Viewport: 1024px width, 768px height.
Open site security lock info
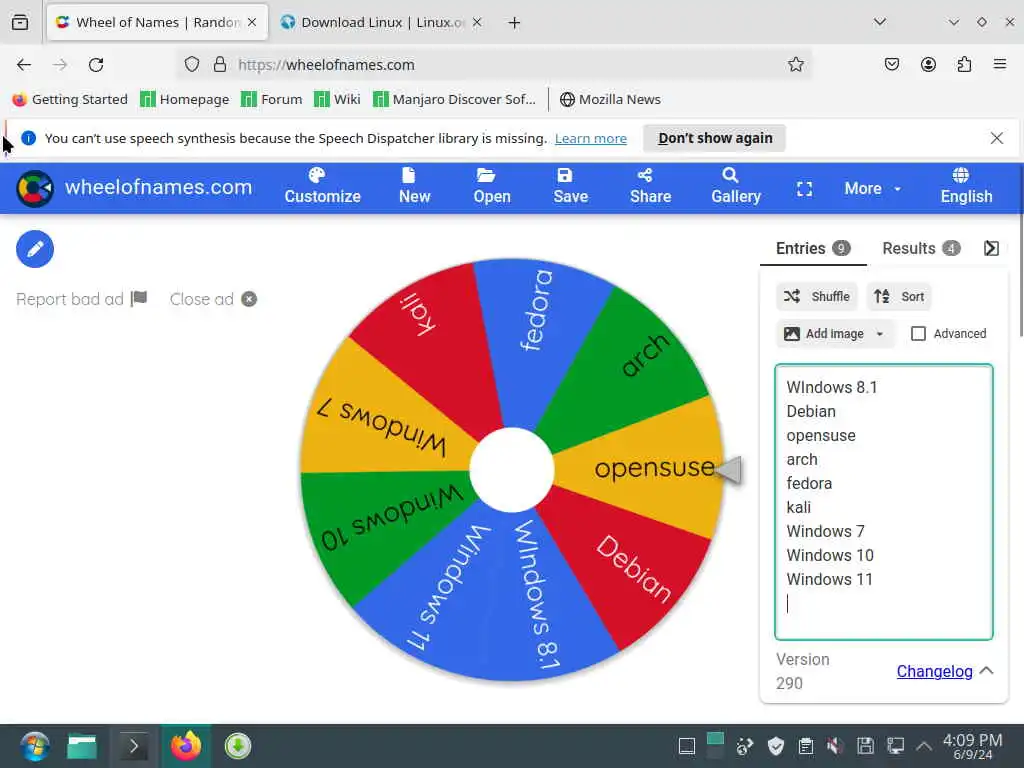(220, 64)
